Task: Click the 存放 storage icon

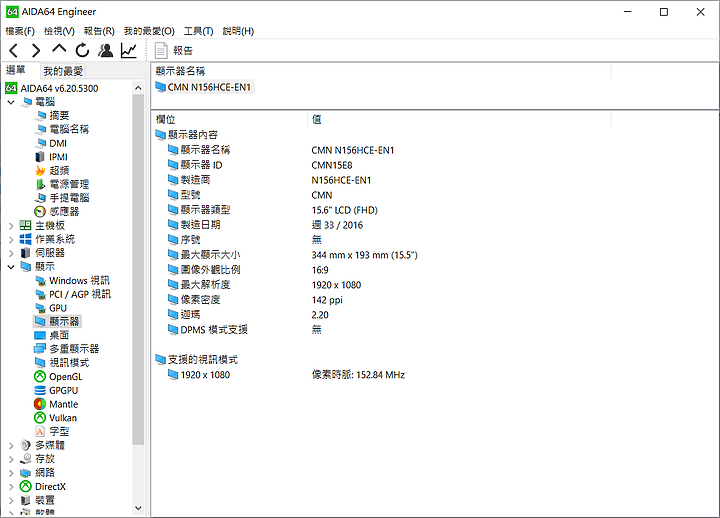Action: tap(26, 459)
